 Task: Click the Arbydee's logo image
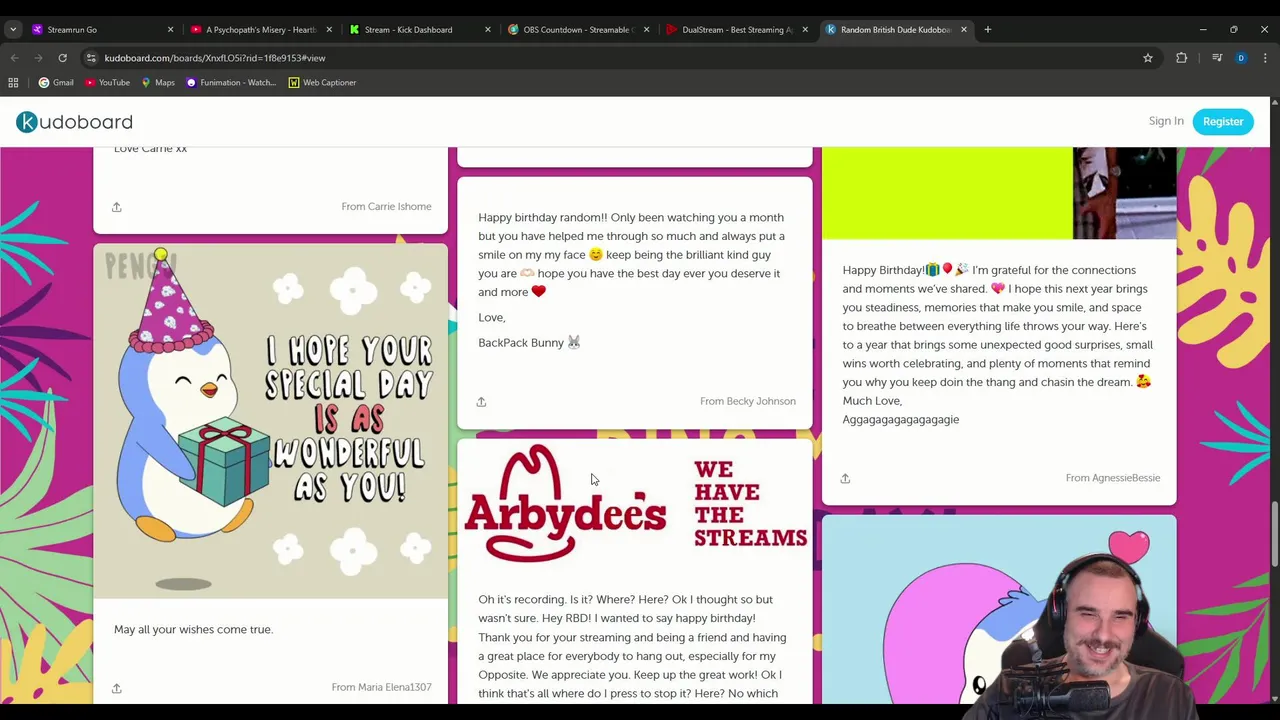pyautogui.click(x=565, y=505)
